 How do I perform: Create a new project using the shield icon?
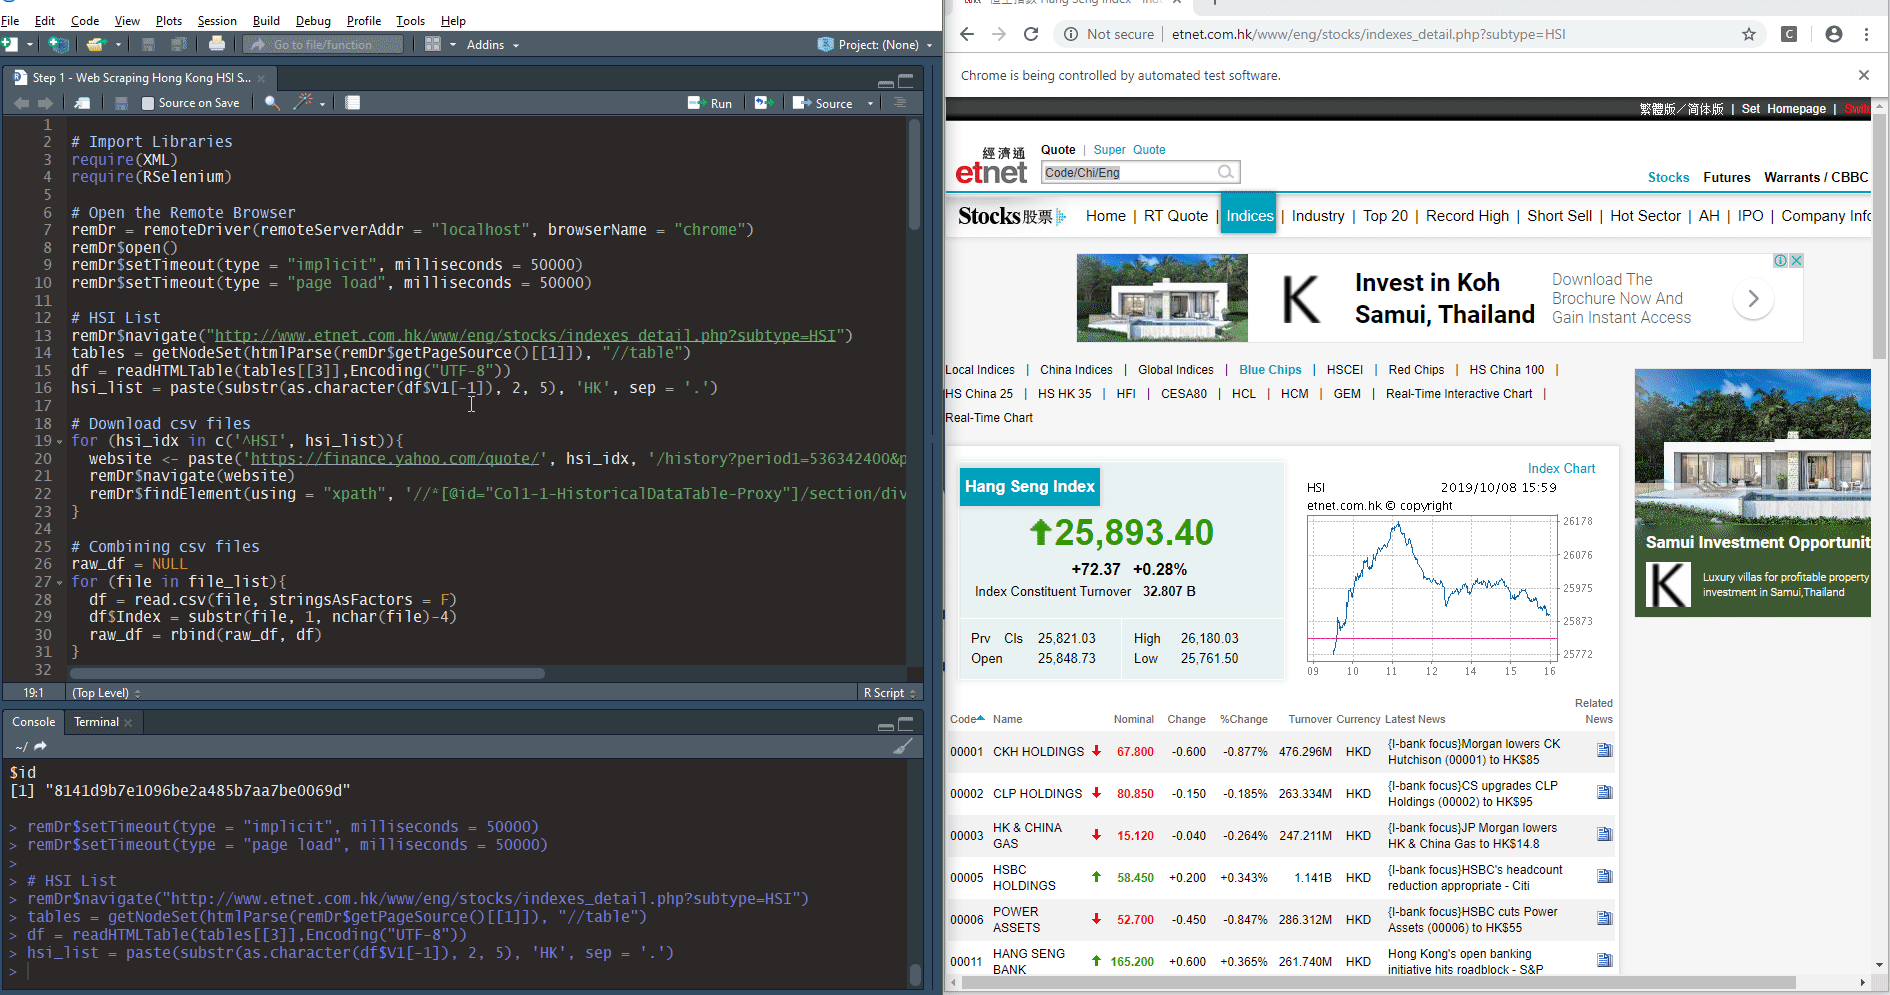click(59, 44)
